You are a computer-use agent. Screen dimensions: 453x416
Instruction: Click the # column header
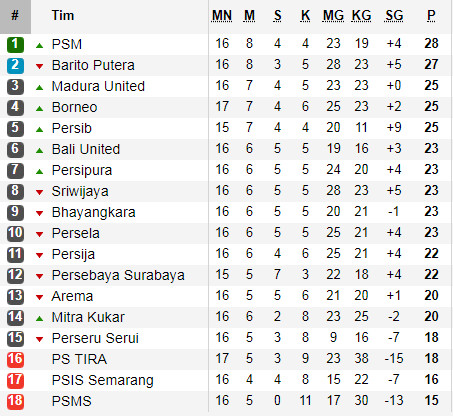[15, 16]
